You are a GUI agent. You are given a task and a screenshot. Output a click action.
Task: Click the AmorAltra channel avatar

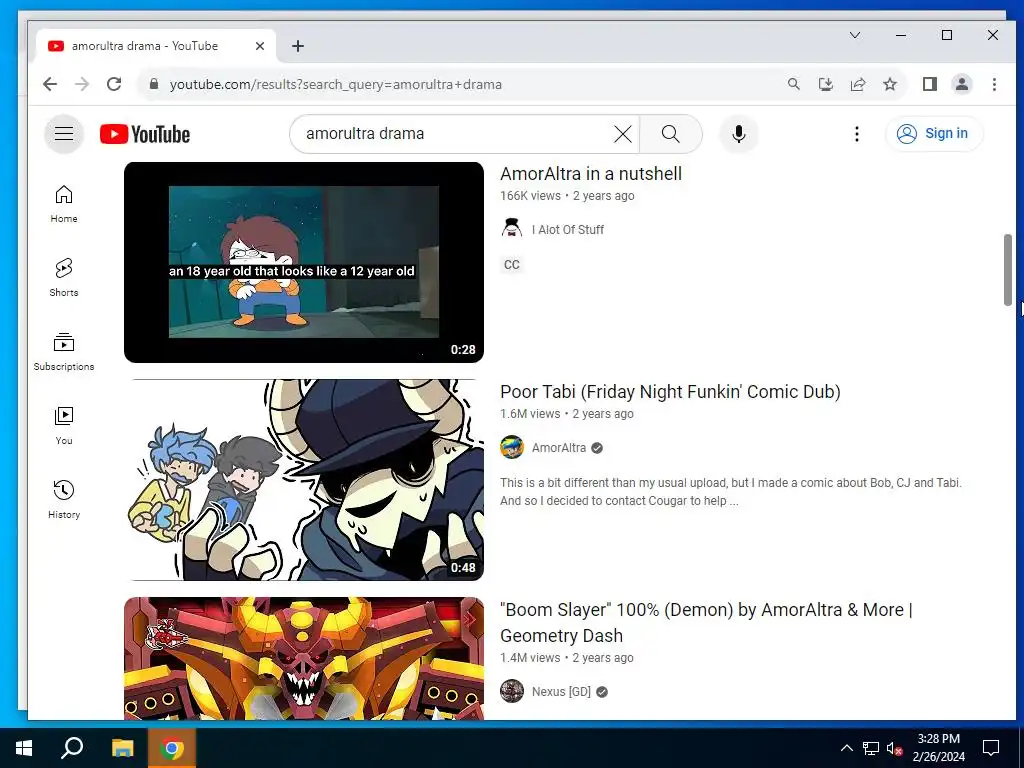click(512, 447)
